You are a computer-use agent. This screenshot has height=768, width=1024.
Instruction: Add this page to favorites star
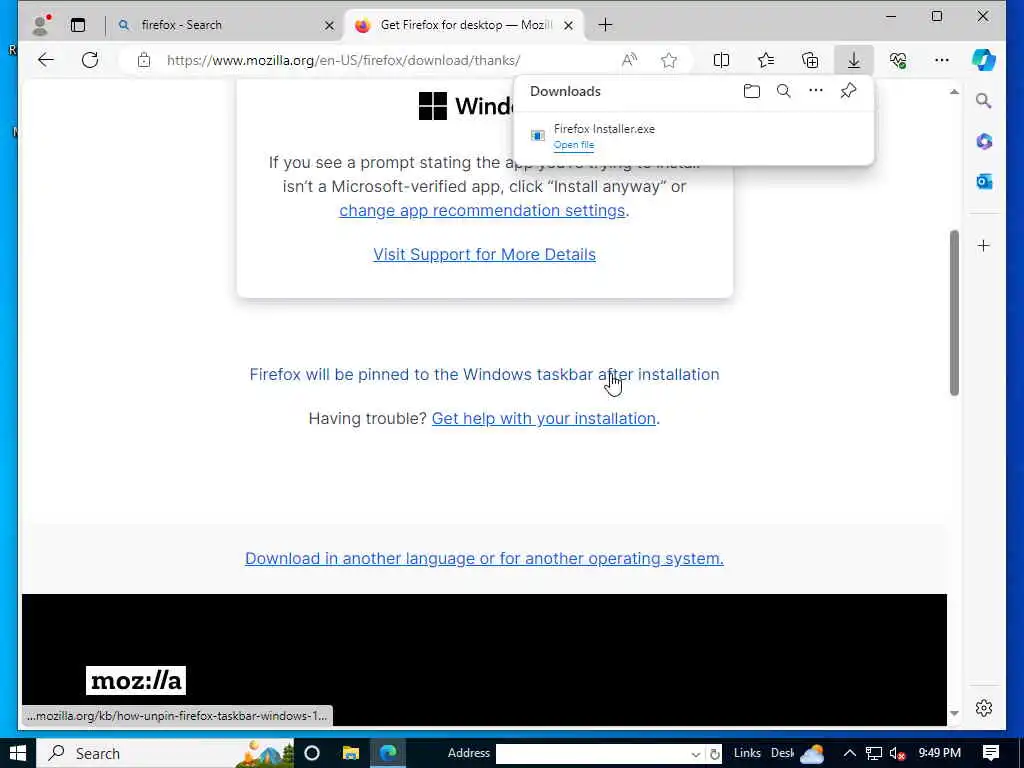pyautogui.click(x=669, y=60)
